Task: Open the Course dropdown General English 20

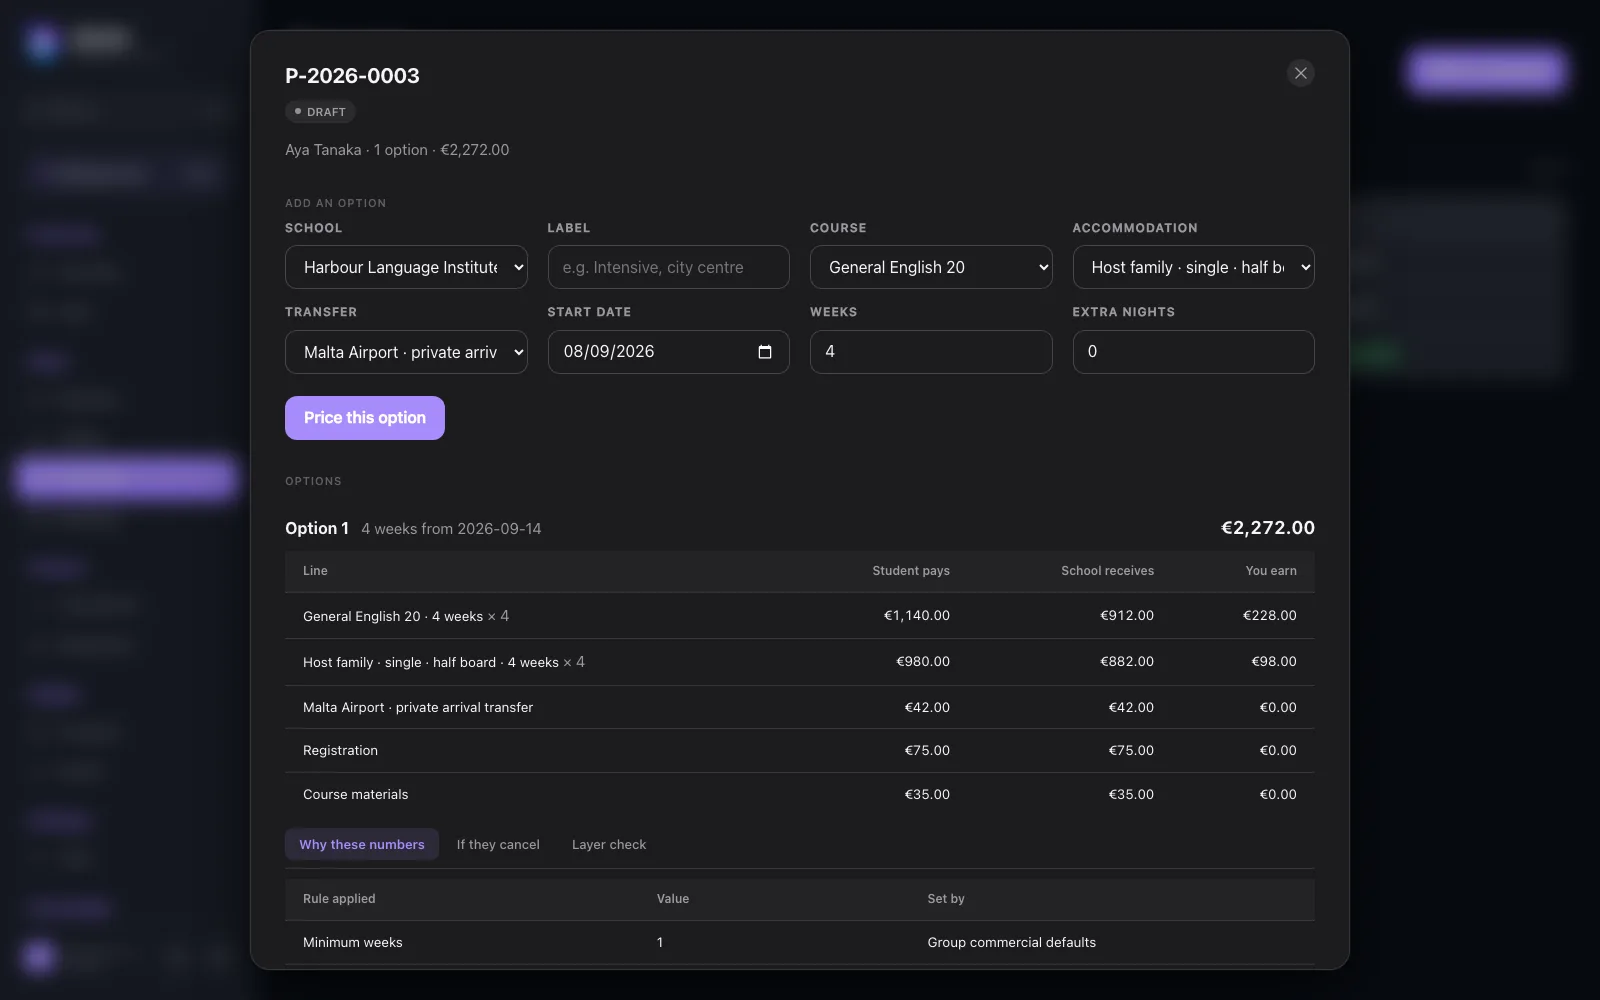Action: [x=931, y=267]
